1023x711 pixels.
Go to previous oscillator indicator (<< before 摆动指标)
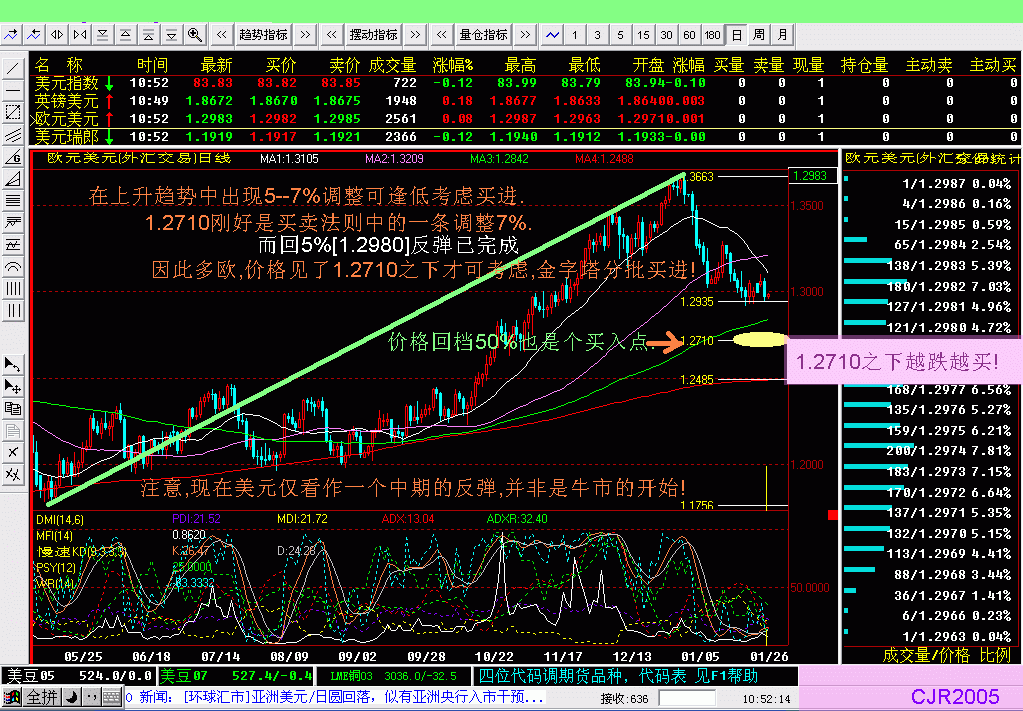[x=332, y=35]
